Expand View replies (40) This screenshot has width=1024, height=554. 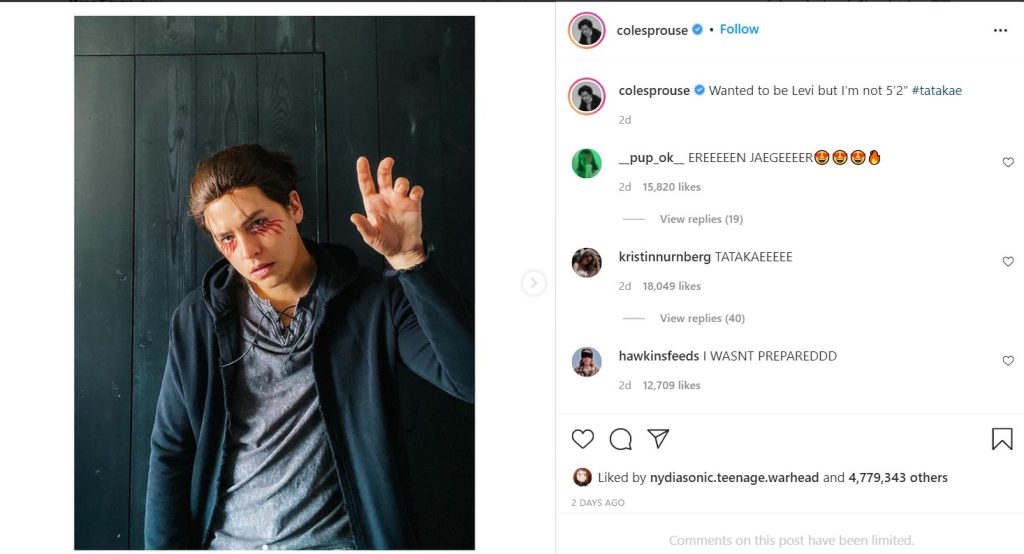[x=701, y=318]
